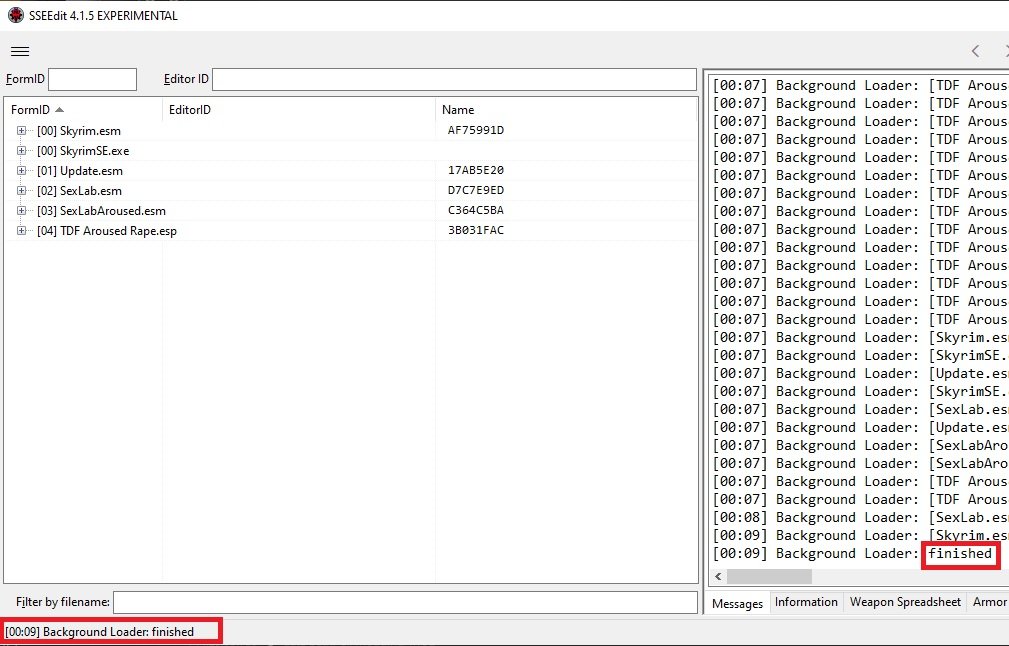Expand the Skyrim.esm tree node
Viewport: 1009px width, 646px height.
(x=21, y=131)
